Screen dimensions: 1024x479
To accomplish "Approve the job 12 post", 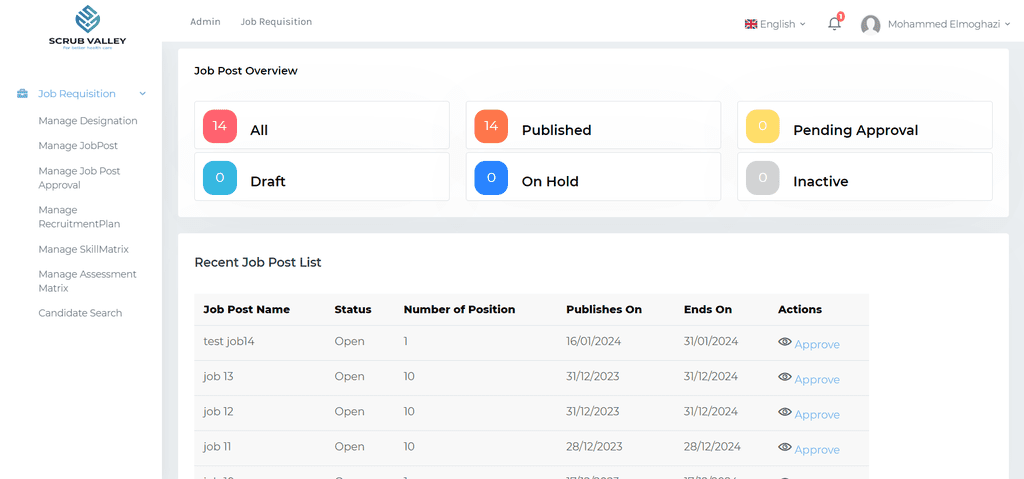I will click(x=817, y=414).
